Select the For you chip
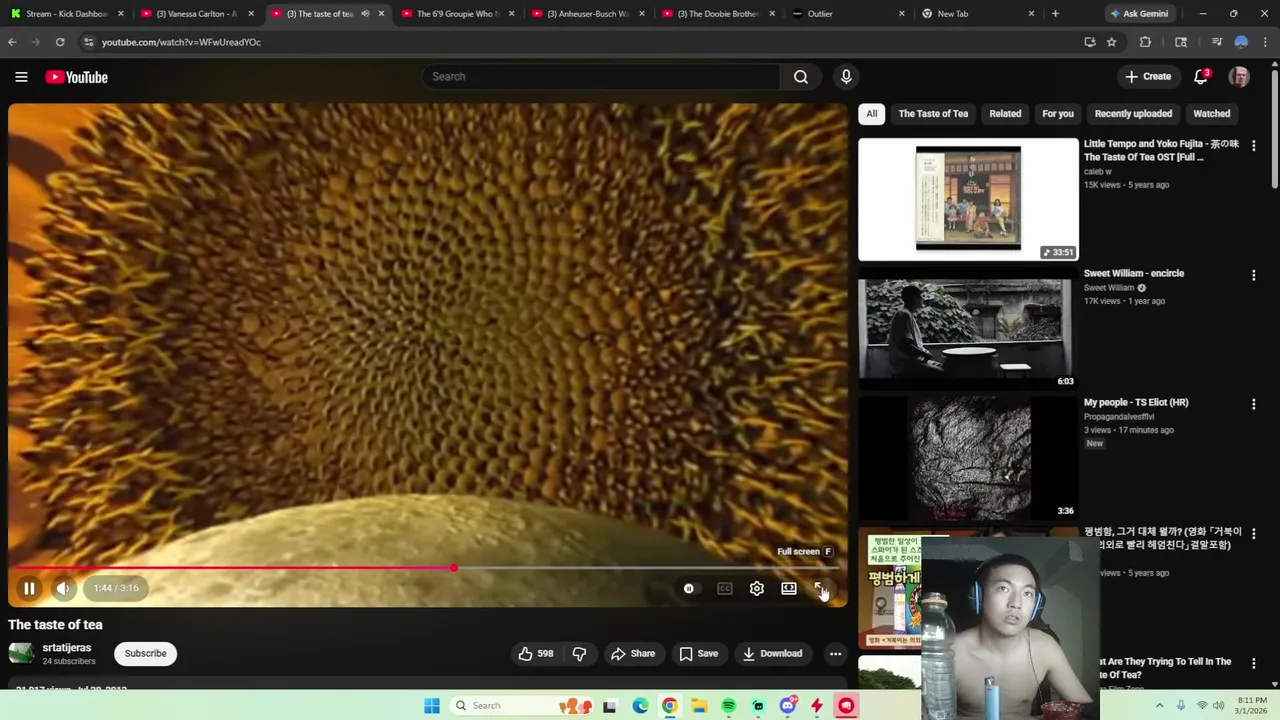The width and height of the screenshot is (1280, 720). 1057,114
